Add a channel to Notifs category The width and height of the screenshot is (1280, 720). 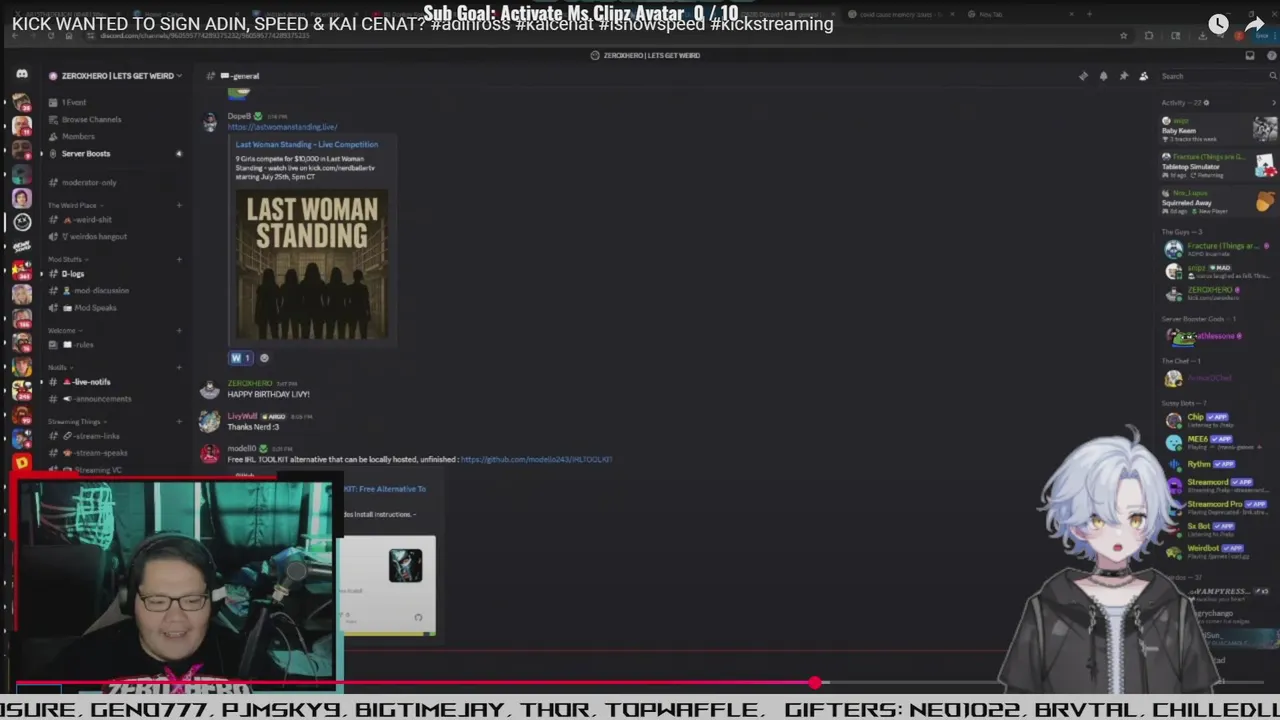[x=179, y=367]
